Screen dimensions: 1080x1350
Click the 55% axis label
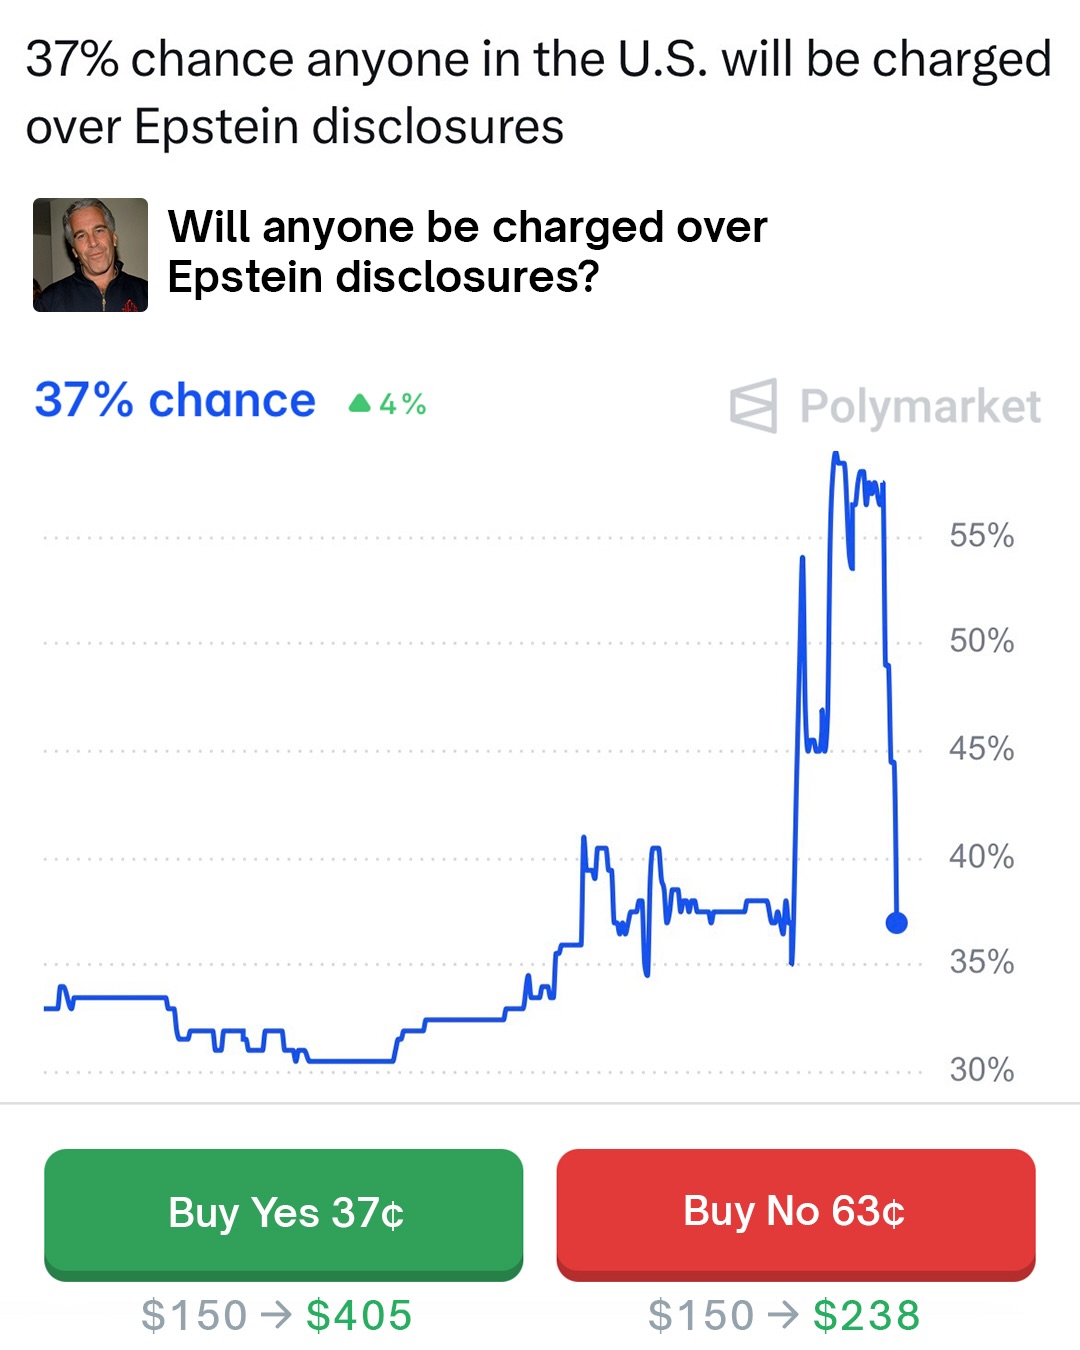pos(981,536)
